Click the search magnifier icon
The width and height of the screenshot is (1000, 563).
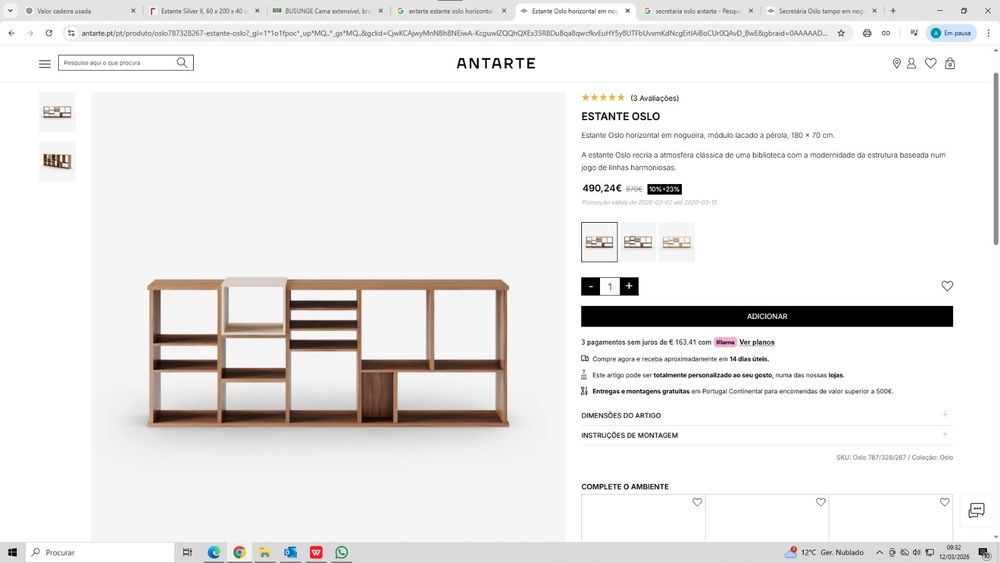pos(182,62)
